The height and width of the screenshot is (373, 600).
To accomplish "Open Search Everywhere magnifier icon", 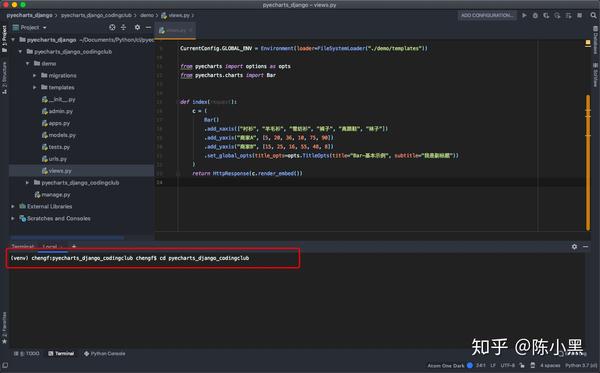I will (593, 15).
